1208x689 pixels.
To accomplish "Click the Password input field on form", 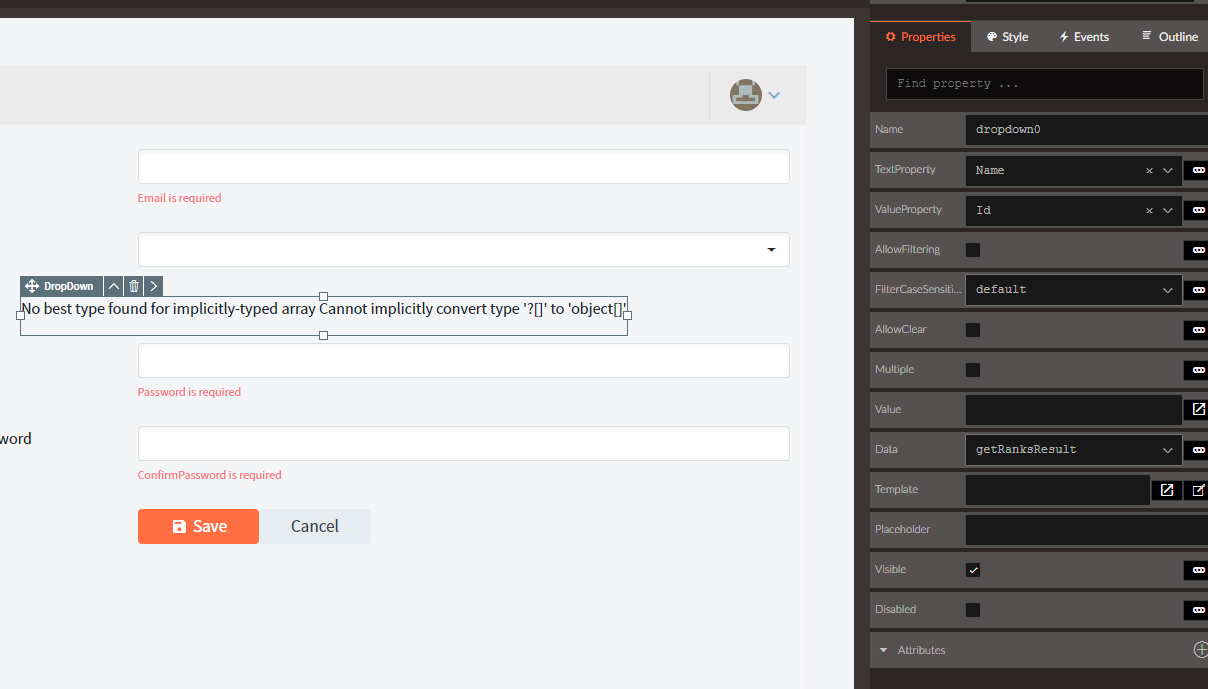I will [464, 361].
